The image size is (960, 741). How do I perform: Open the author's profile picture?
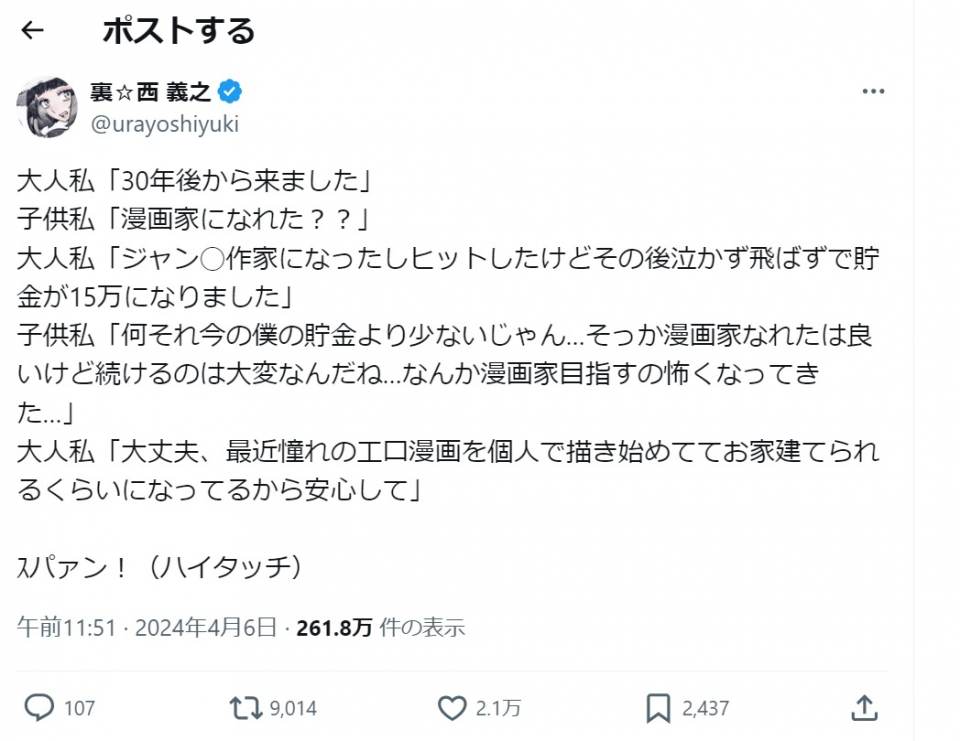coord(47,107)
